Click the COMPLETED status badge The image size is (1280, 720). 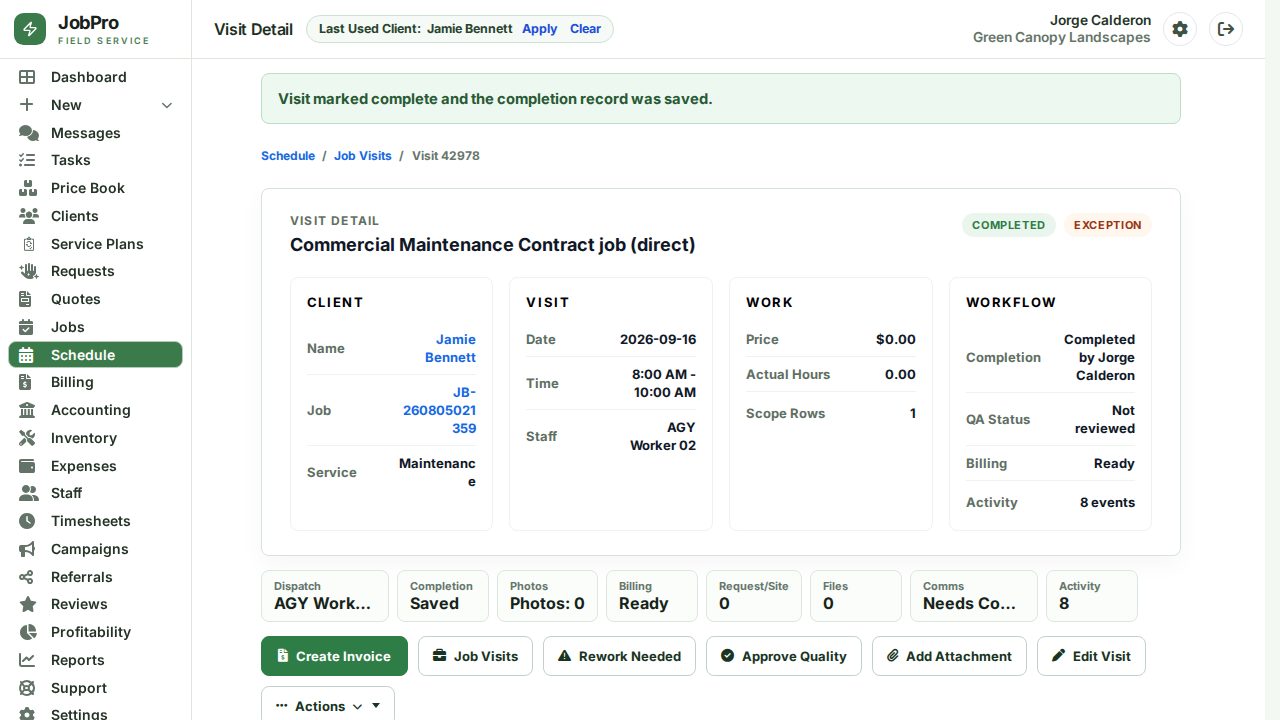coord(1008,225)
